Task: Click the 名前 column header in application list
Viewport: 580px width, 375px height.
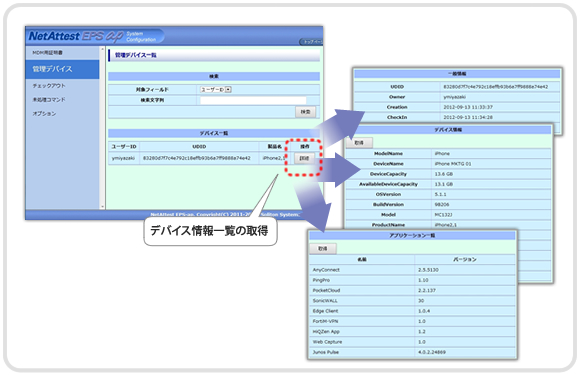Action: coord(362,260)
